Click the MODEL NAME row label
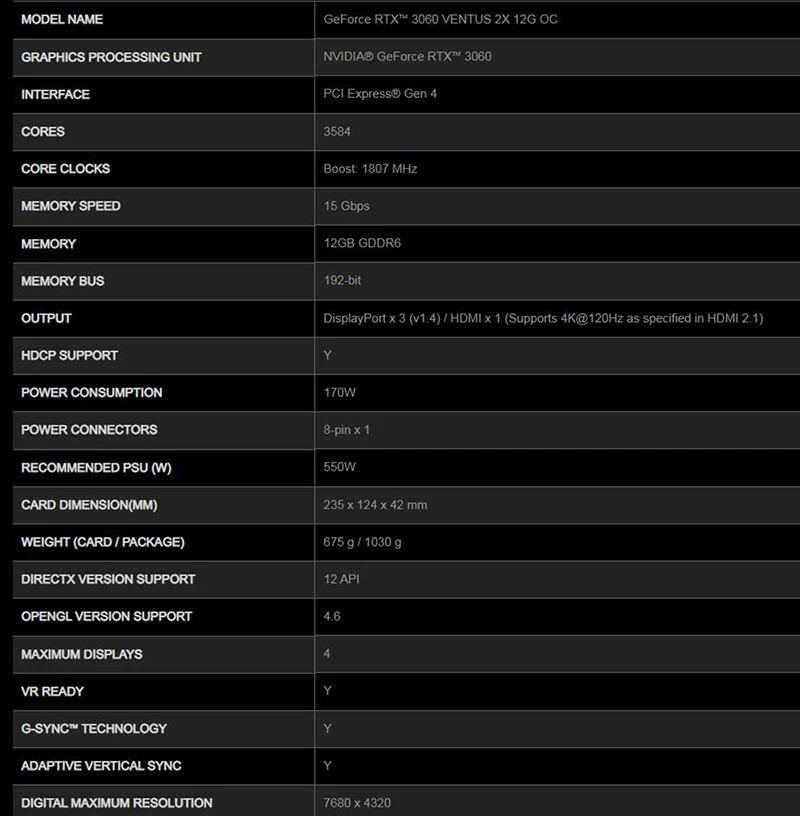The height and width of the screenshot is (816, 800). coord(62,20)
